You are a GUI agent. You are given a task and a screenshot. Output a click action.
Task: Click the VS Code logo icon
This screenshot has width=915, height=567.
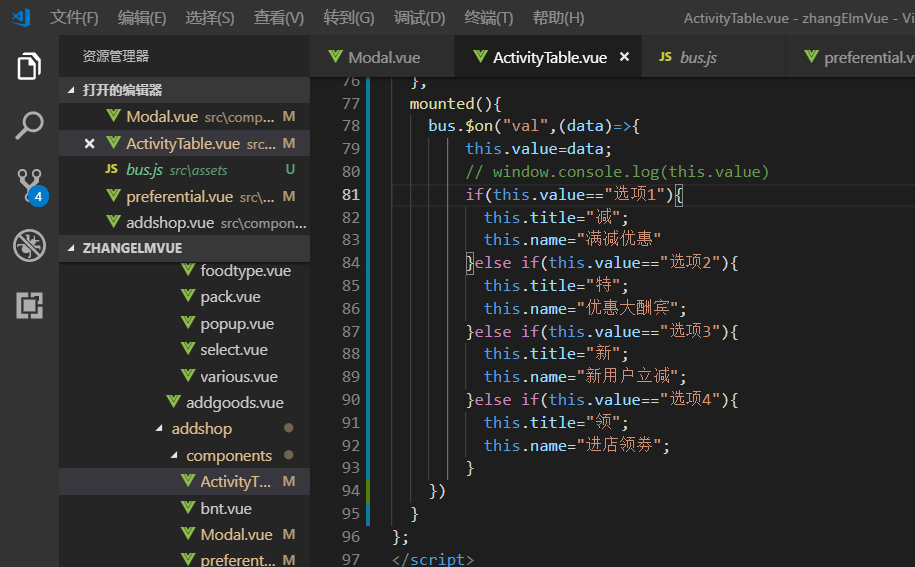[22, 18]
